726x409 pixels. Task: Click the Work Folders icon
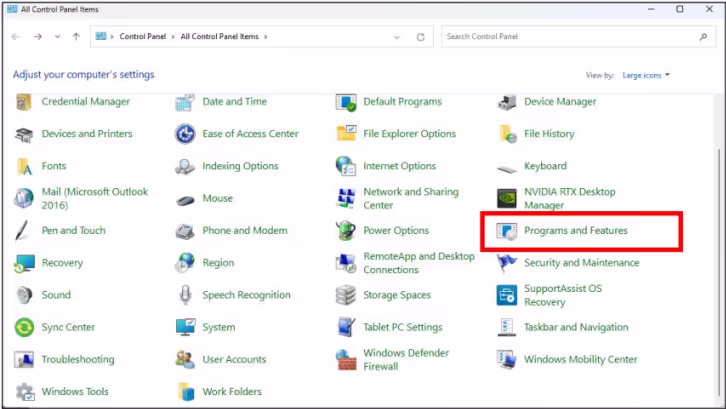(186, 392)
